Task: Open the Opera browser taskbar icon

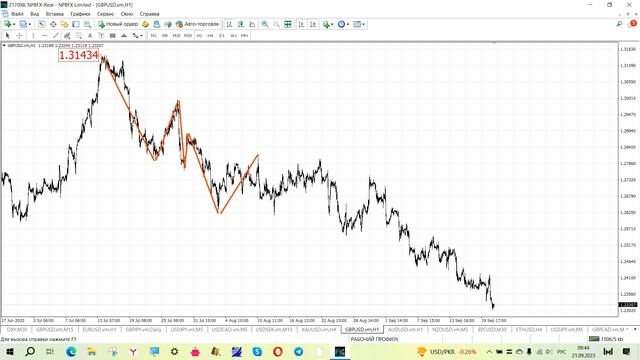Action: click(278, 351)
